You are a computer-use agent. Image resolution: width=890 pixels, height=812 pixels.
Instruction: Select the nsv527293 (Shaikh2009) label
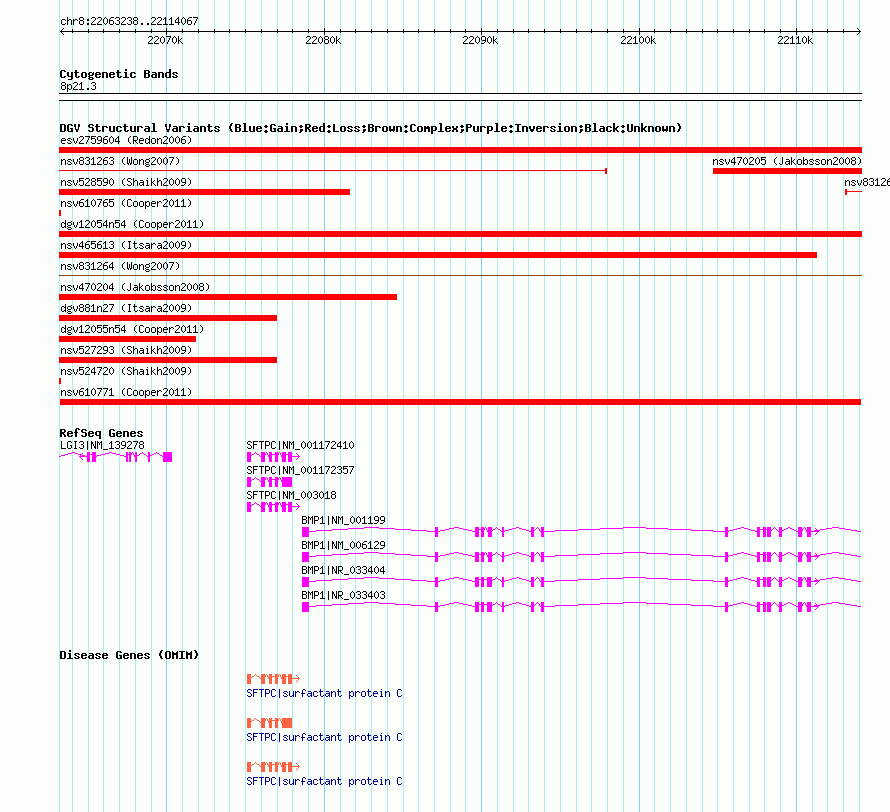click(126, 350)
